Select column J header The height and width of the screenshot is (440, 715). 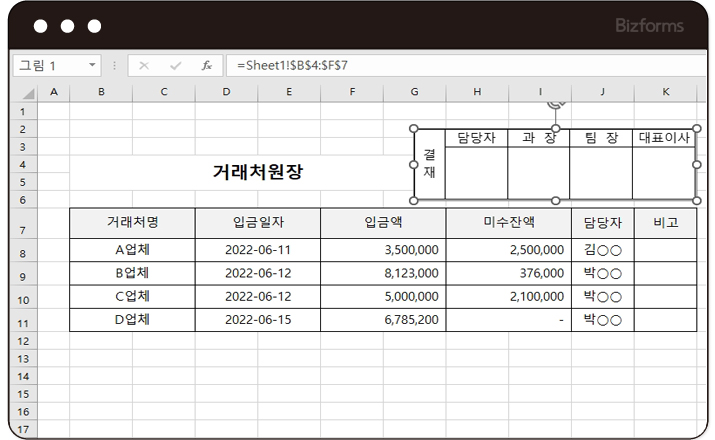(602, 92)
